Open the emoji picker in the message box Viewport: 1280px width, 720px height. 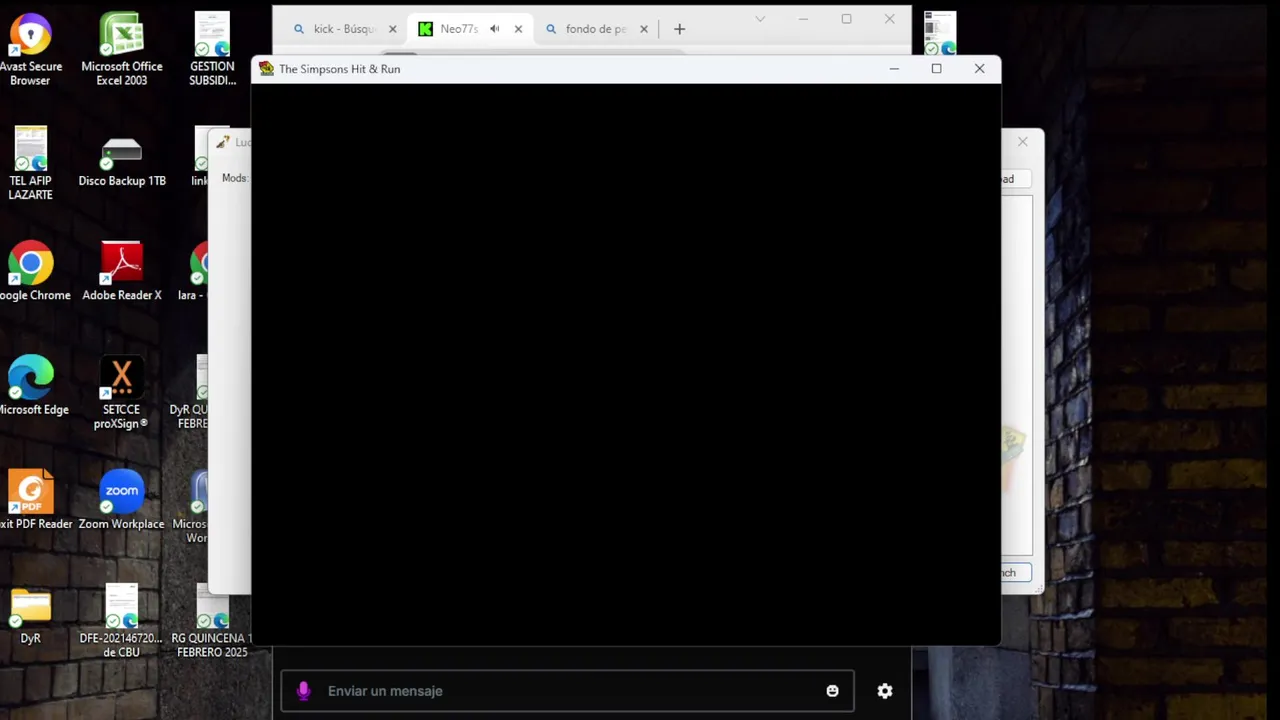832,691
